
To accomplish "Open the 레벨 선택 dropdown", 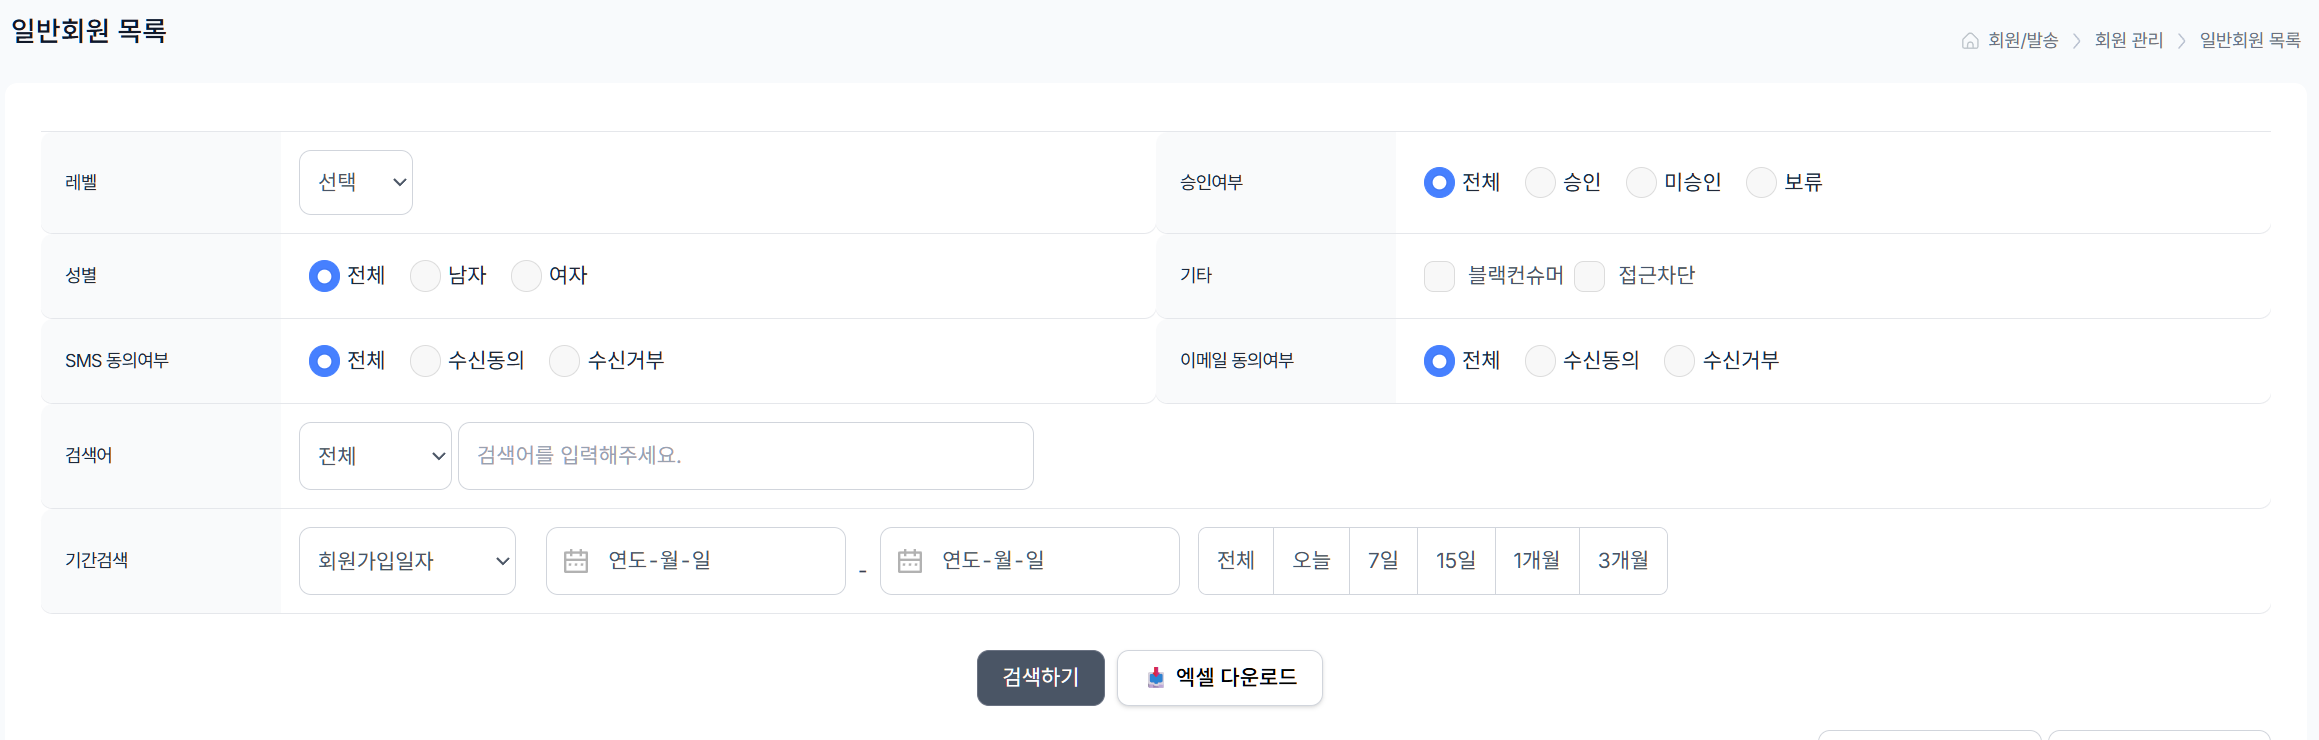I will [x=355, y=182].
